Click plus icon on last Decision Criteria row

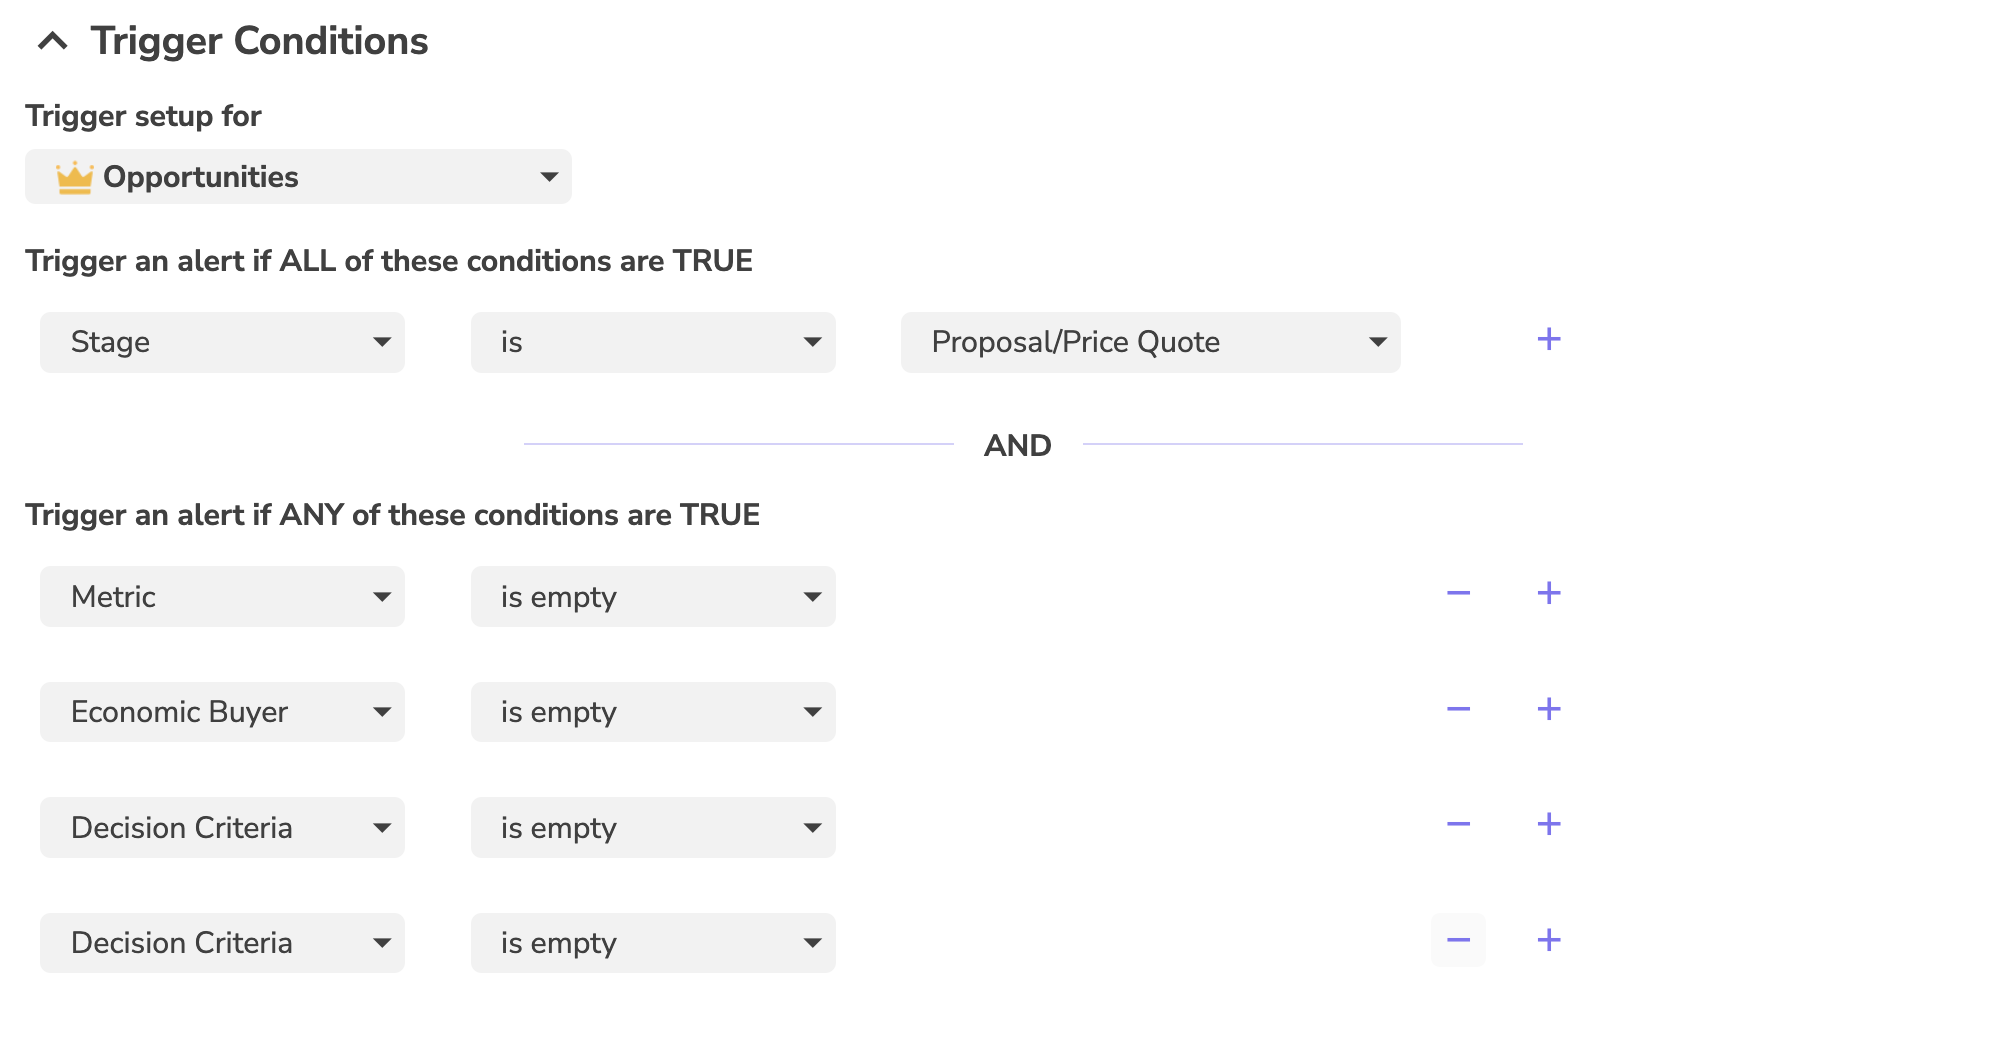[1548, 941]
